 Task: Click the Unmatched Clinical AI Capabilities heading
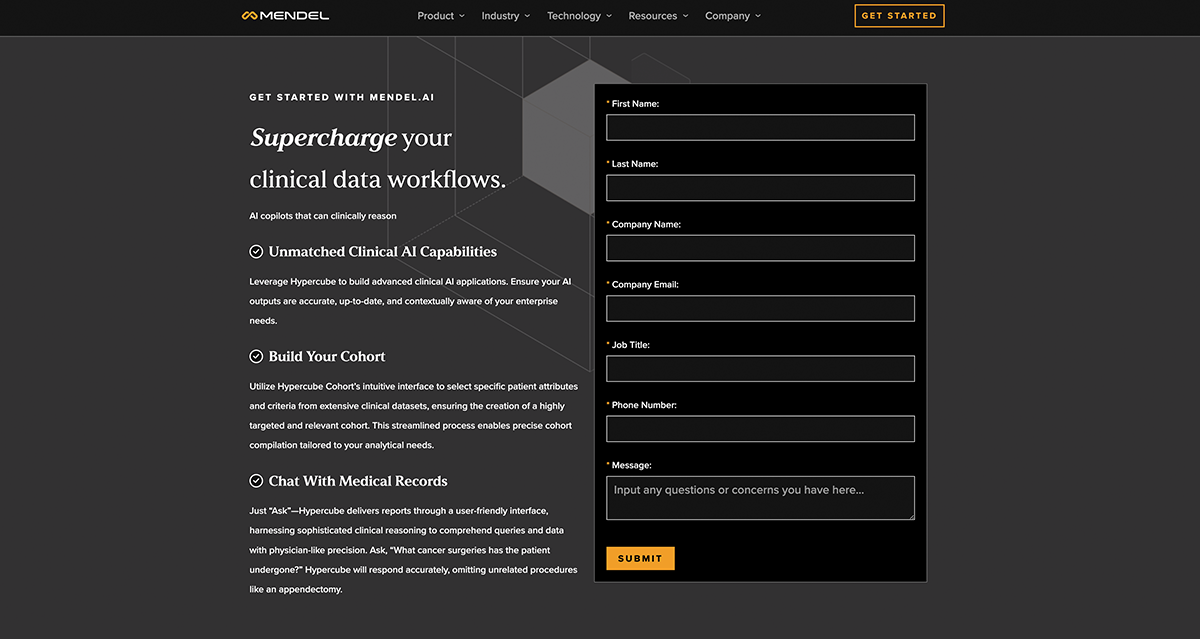click(x=382, y=252)
